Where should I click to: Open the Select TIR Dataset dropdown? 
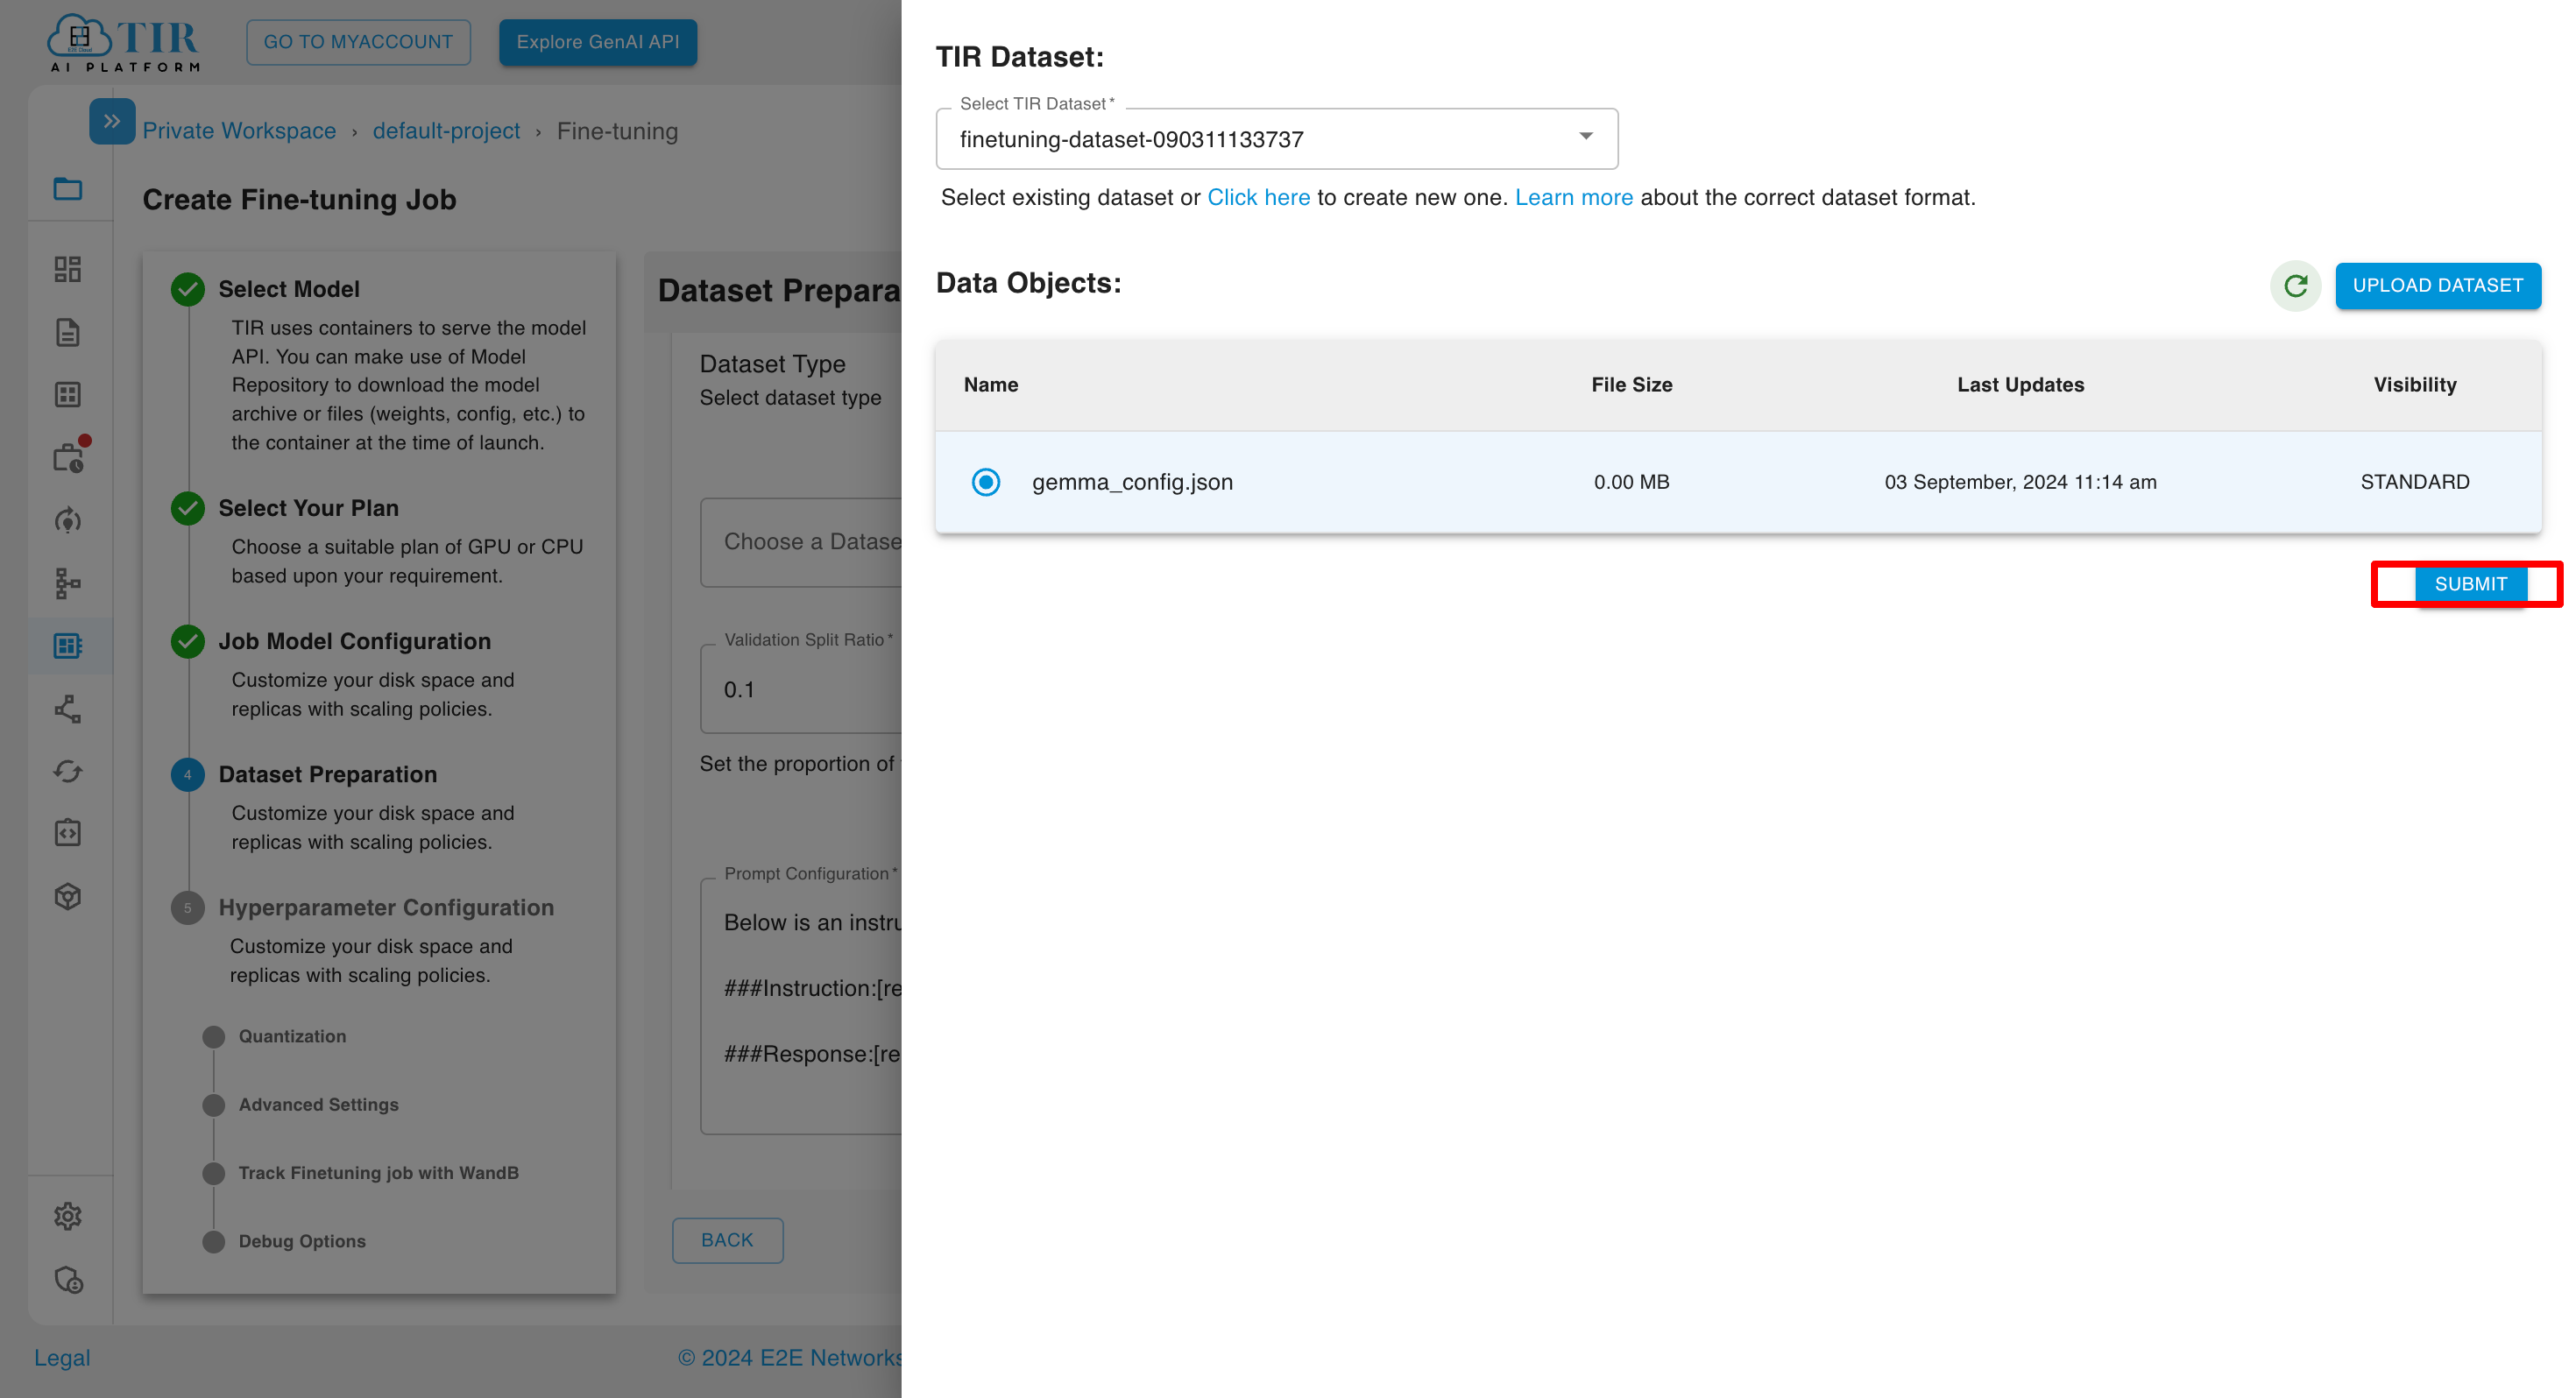click(x=1277, y=139)
